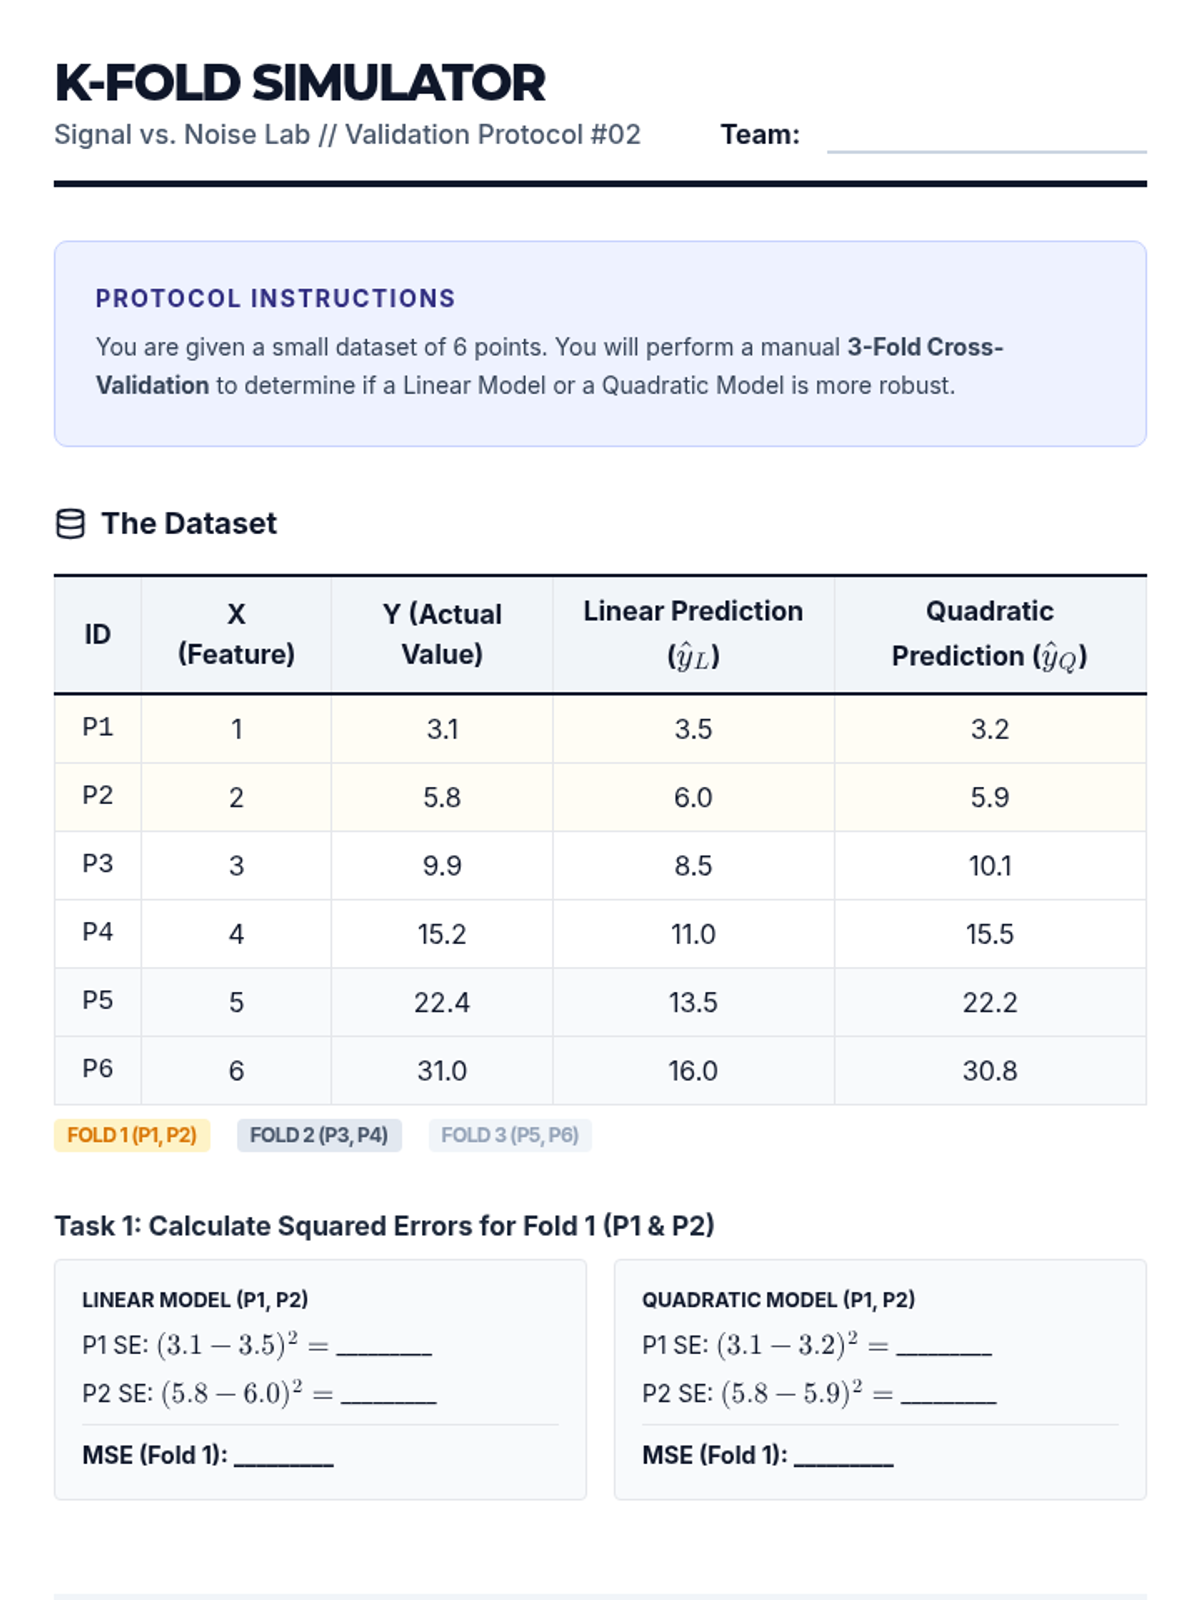Click the database icon beside The Dataset

[x=70, y=523]
